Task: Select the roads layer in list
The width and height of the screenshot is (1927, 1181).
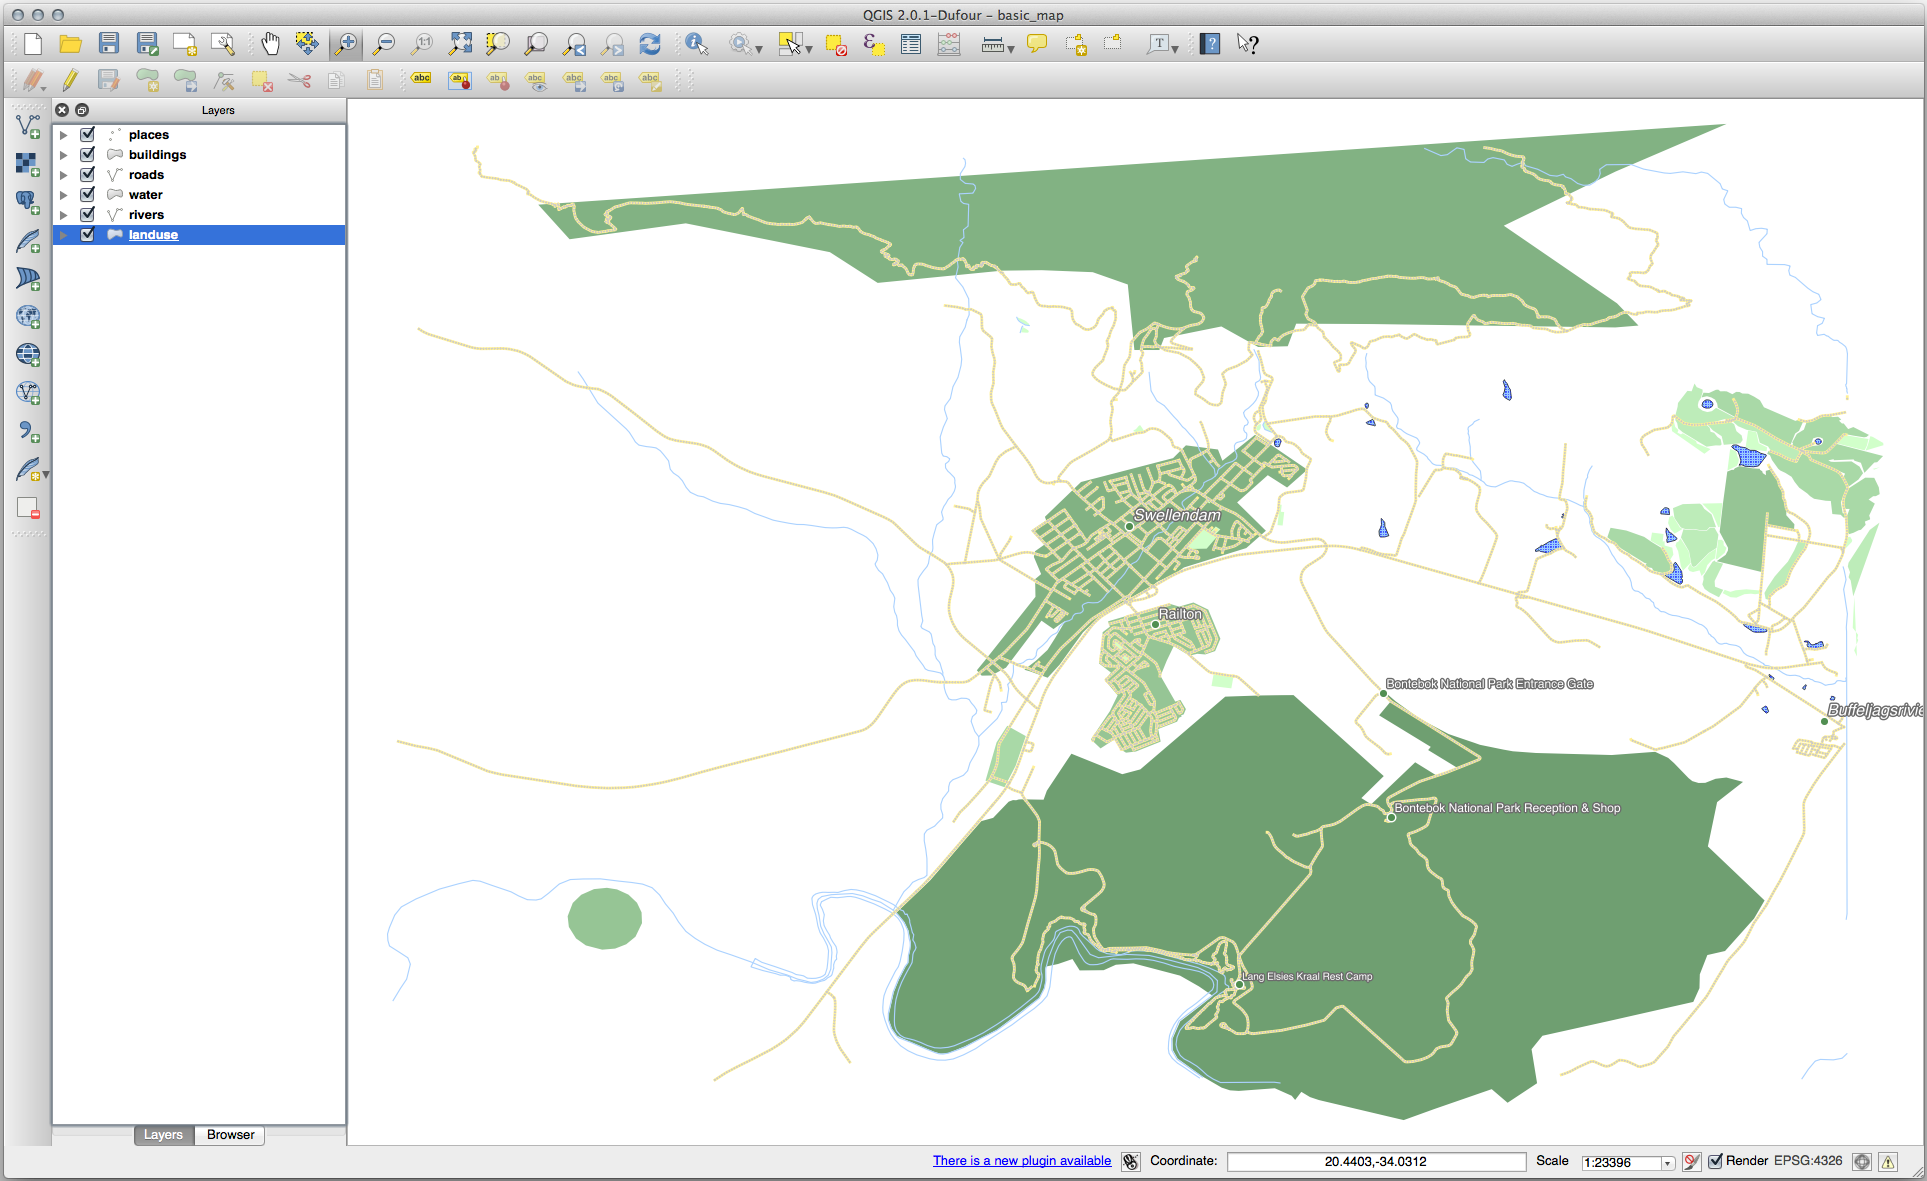Action: point(146,175)
